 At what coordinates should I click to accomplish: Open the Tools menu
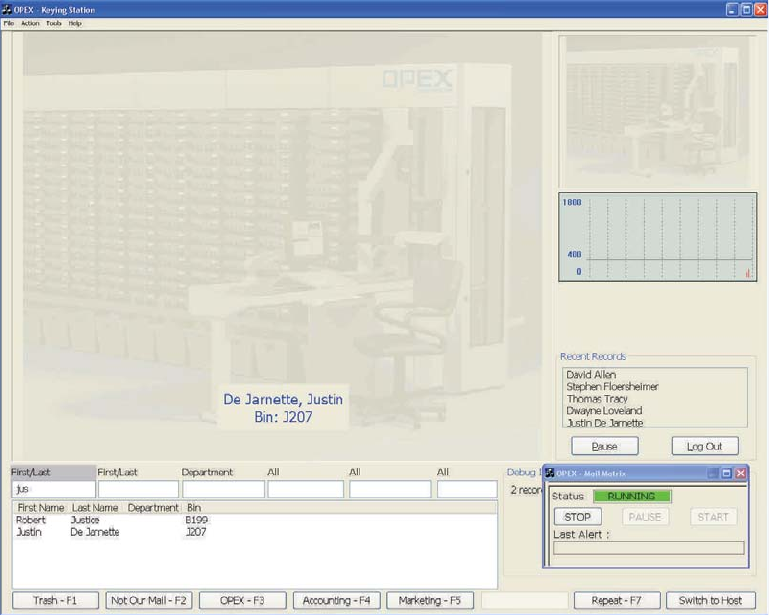53,23
